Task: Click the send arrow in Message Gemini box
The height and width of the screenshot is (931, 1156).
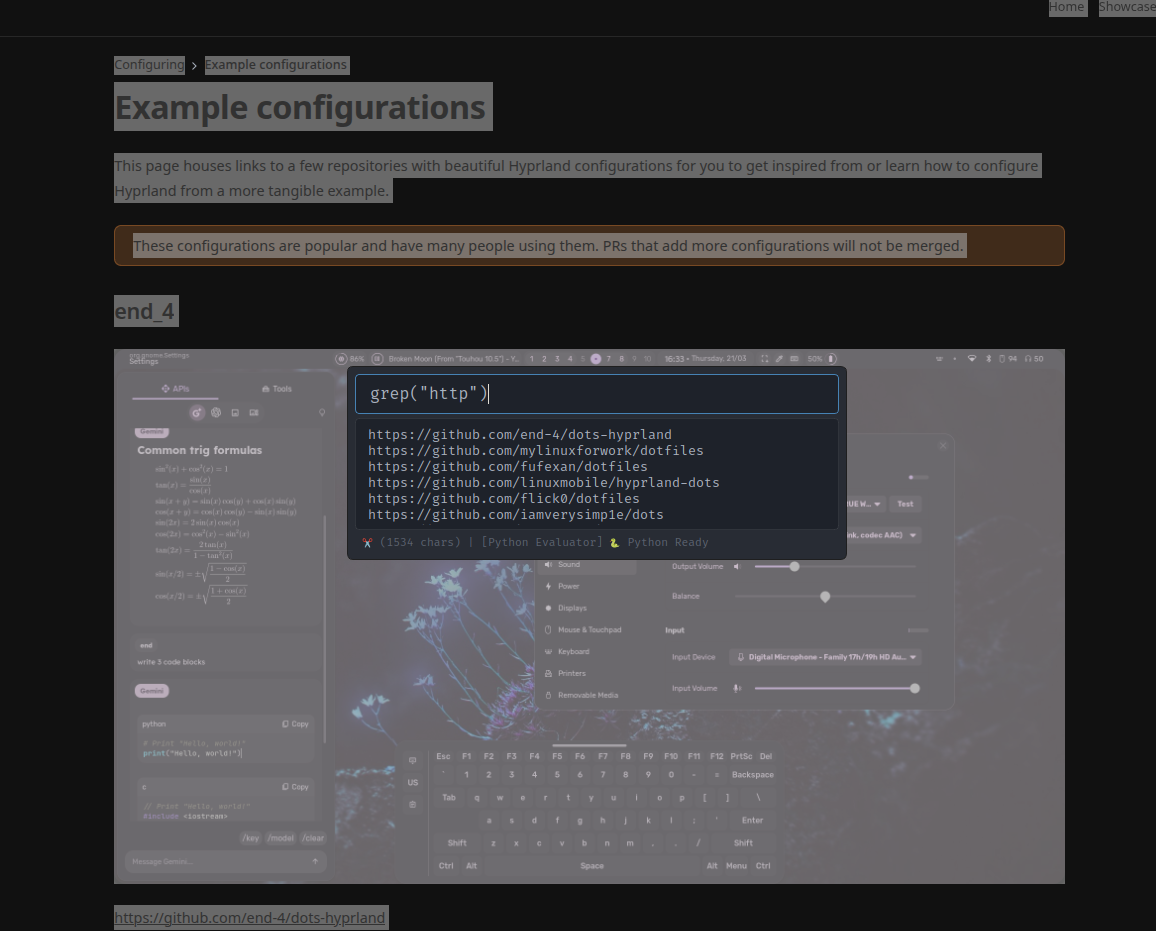Action: pyautogui.click(x=316, y=861)
